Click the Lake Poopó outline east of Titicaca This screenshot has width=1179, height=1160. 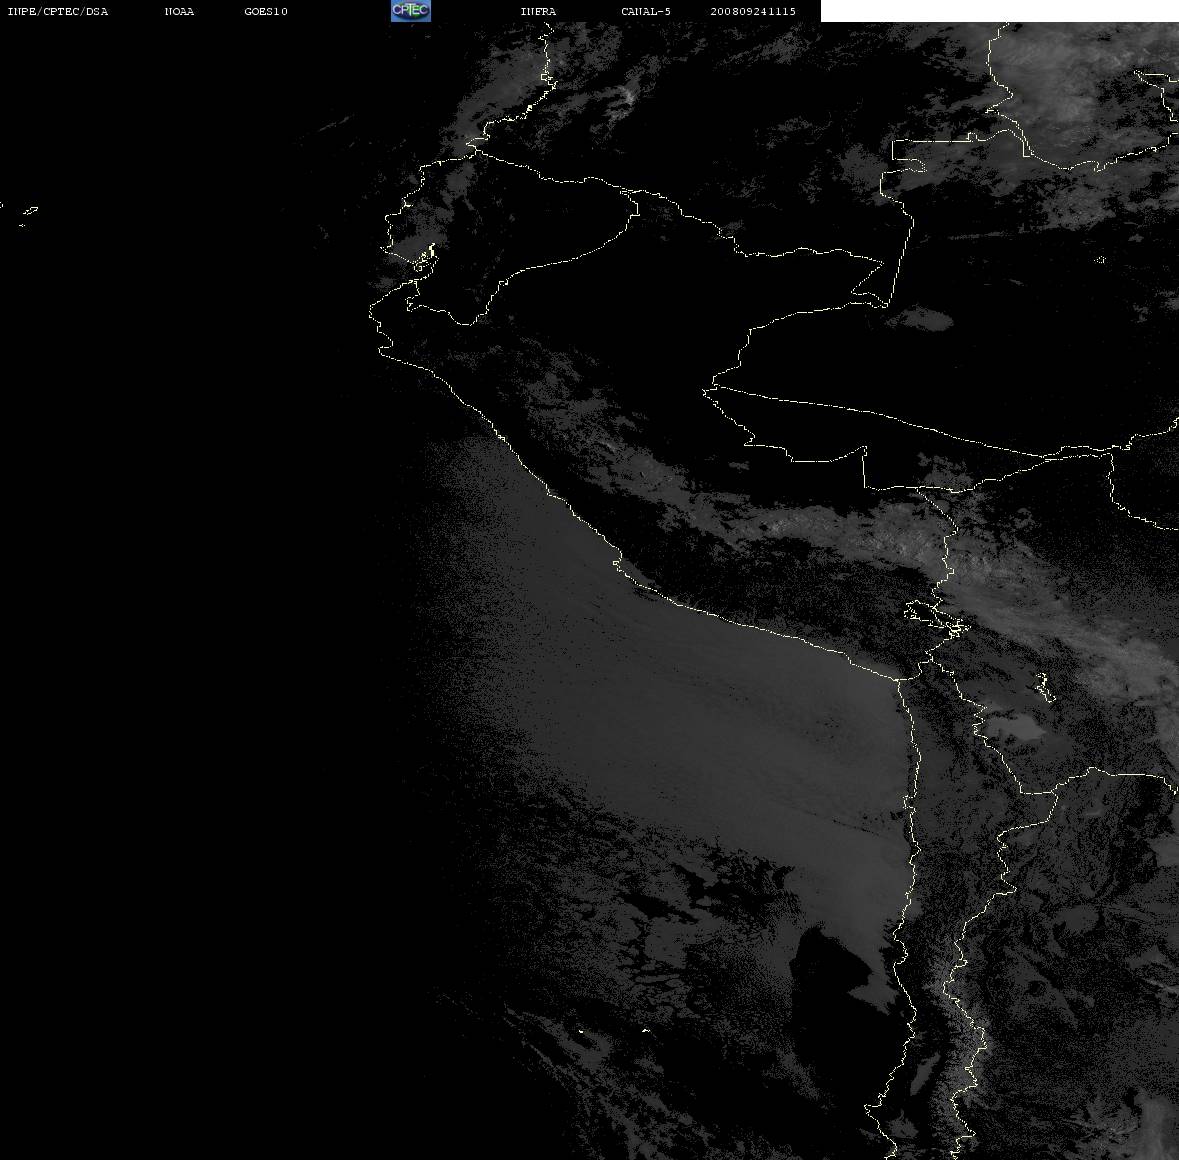1044,686
